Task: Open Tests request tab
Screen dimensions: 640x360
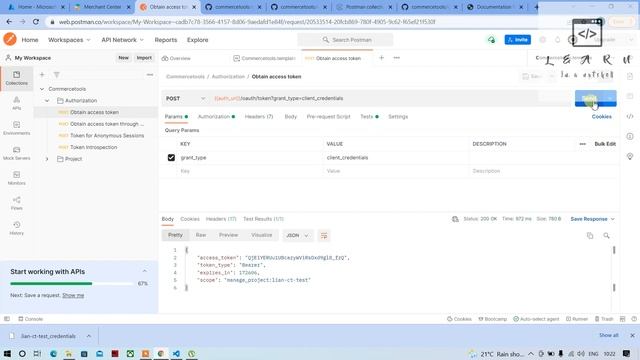Action: pyautogui.click(x=369, y=117)
